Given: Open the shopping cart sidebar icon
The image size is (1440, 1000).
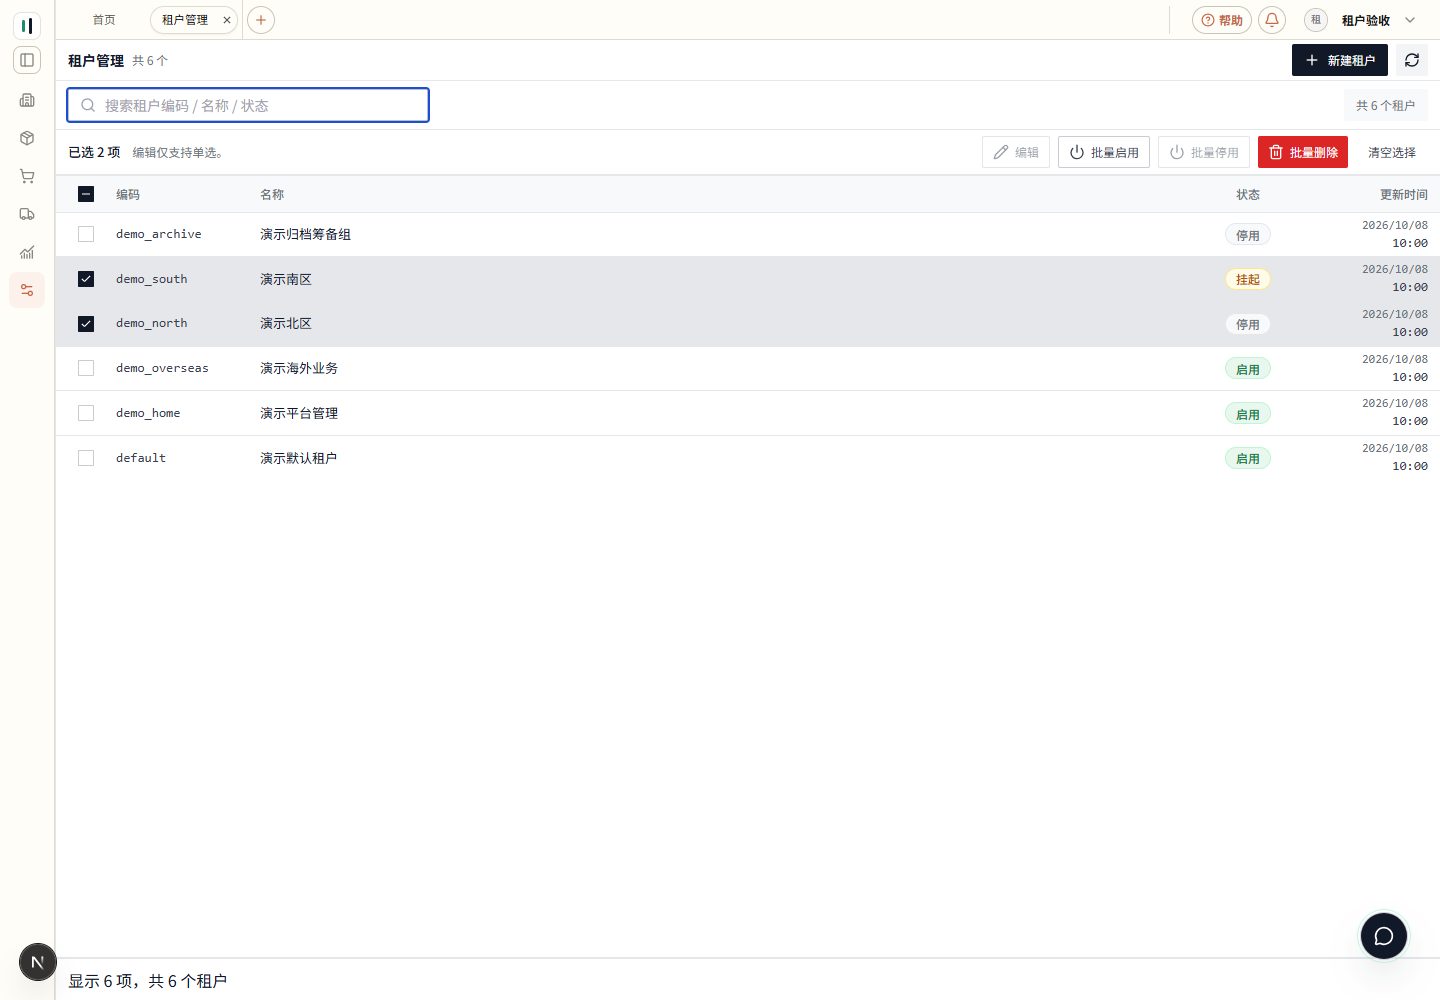Looking at the screenshot, I should click(27, 176).
